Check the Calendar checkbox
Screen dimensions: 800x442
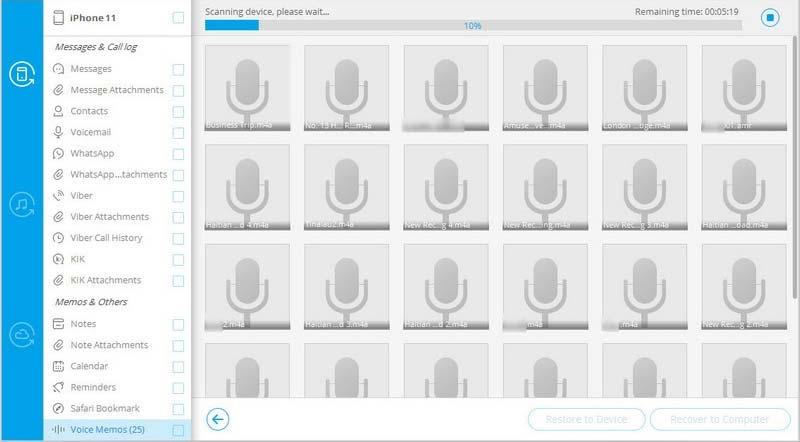pyautogui.click(x=178, y=367)
